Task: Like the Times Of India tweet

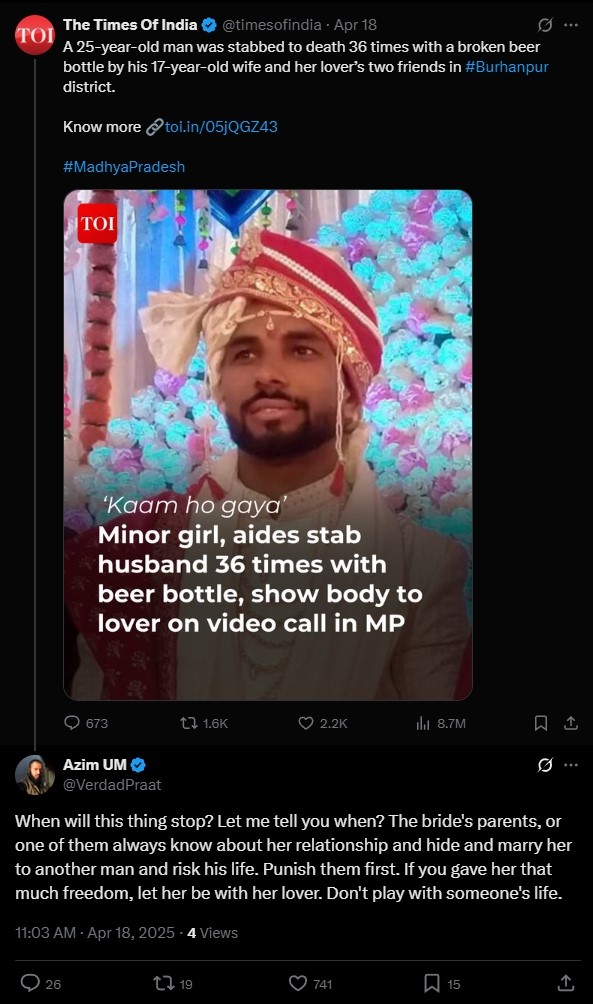Action: click(x=306, y=723)
